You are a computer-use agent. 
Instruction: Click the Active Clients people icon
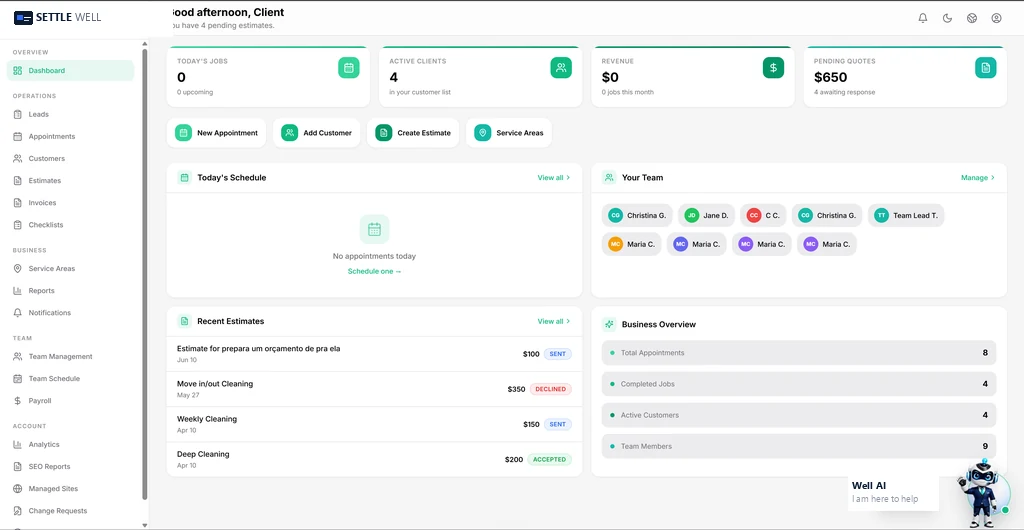(561, 68)
